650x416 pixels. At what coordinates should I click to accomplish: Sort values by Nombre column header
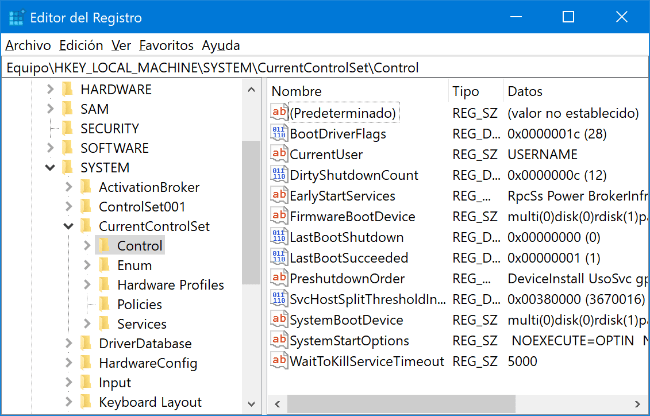pyautogui.click(x=358, y=91)
